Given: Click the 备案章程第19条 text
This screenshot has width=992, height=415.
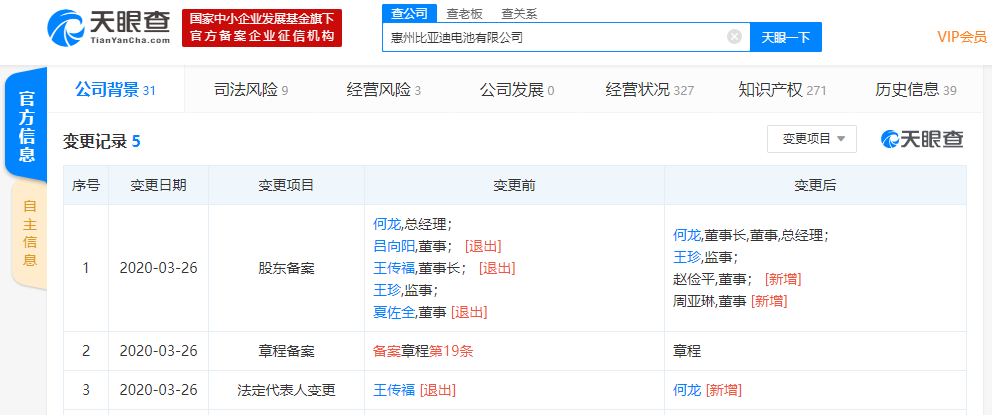Looking at the screenshot, I should [423, 351].
